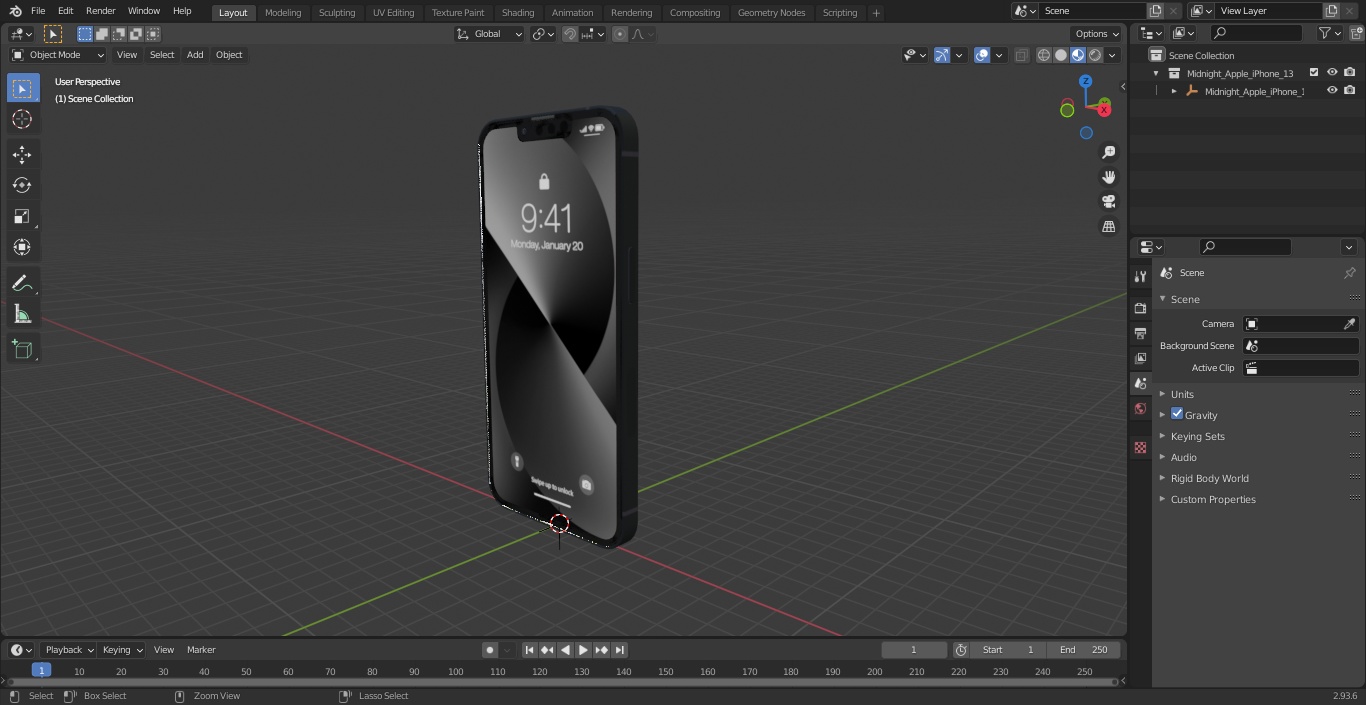Click the End frame 250 field

coord(1083,650)
